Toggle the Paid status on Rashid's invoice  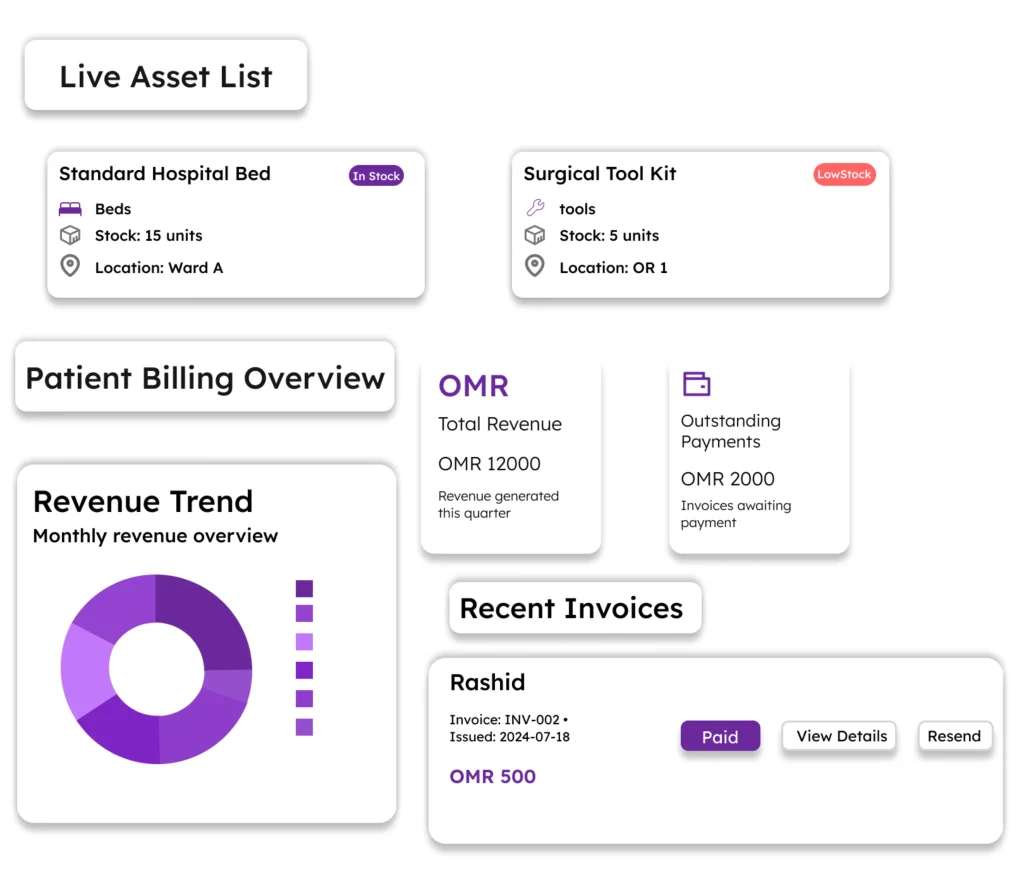point(720,736)
